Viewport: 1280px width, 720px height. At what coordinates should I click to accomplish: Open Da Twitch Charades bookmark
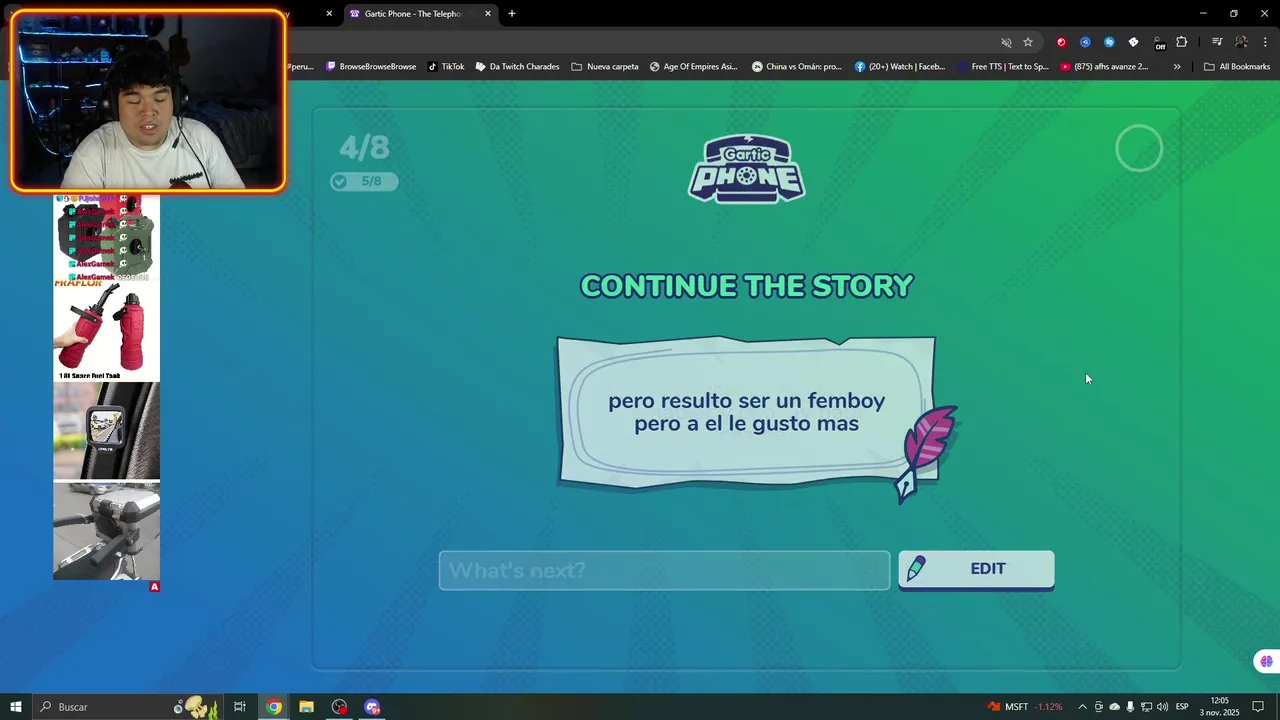point(517,67)
